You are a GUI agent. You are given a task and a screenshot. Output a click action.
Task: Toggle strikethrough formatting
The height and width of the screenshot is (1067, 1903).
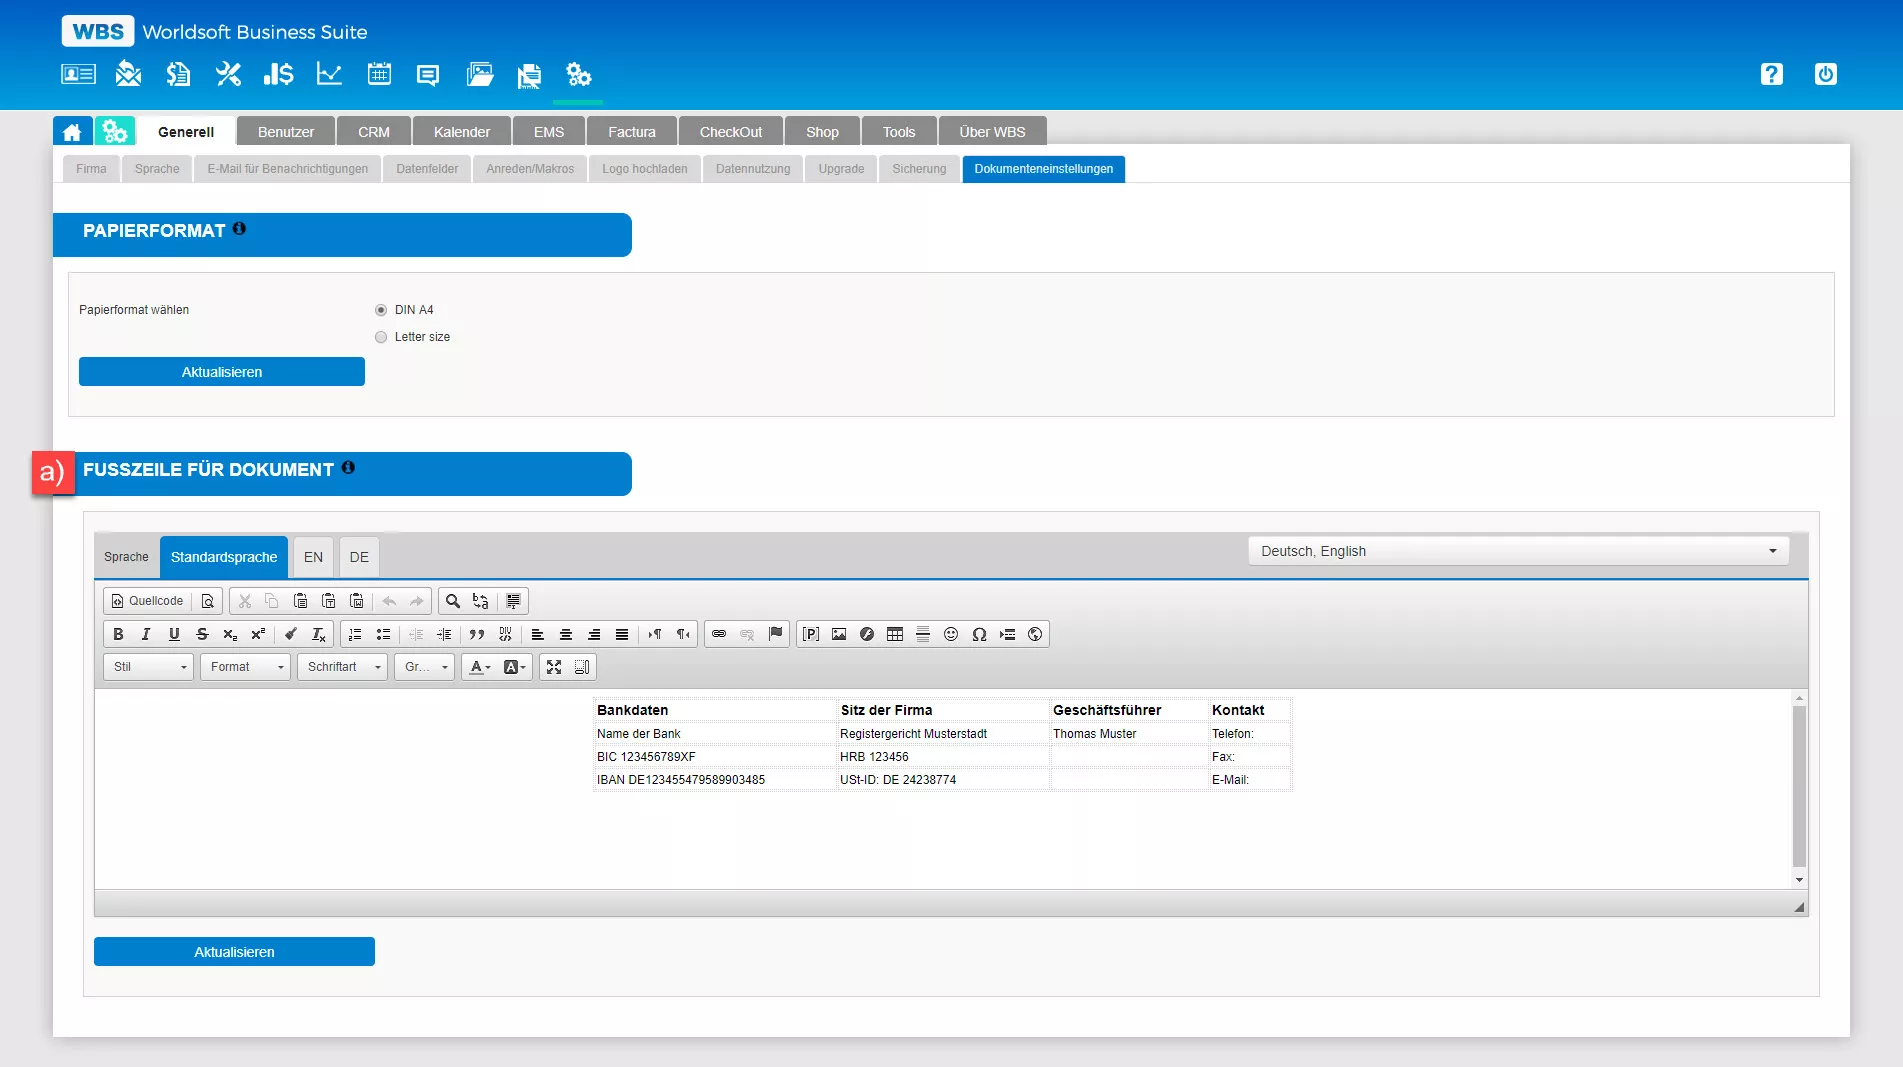(202, 634)
